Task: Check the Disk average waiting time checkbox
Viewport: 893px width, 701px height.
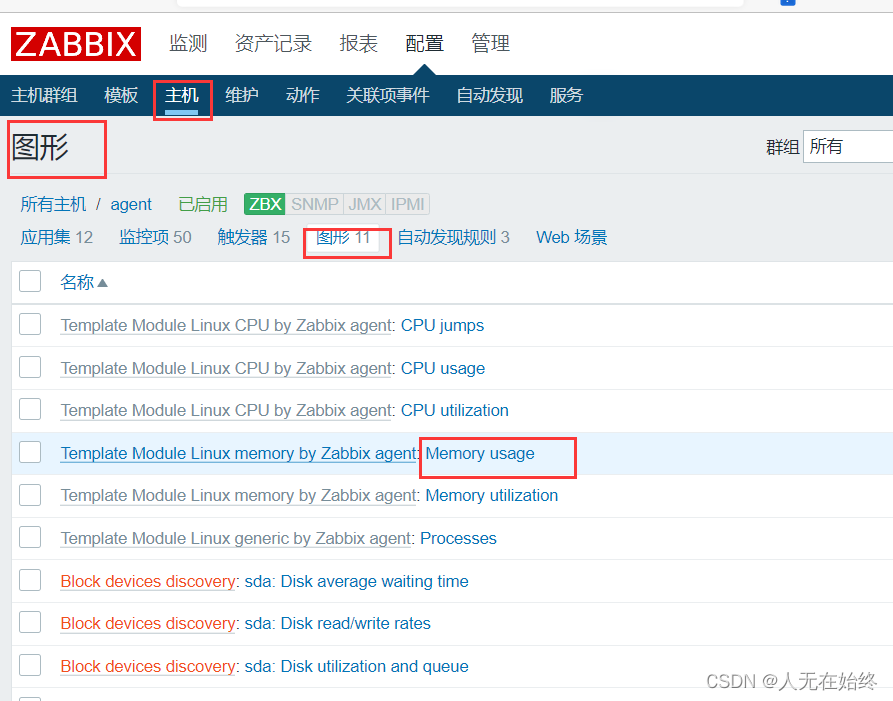Action: pyautogui.click(x=30, y=580)
